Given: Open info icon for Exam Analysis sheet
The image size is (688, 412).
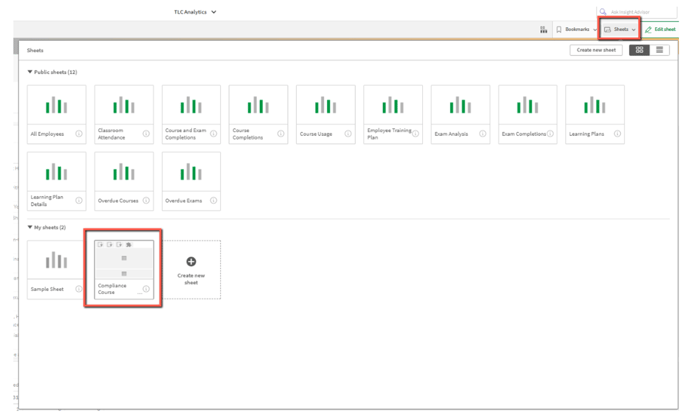Looking at the screenshot, I should [x=483, y=133].
